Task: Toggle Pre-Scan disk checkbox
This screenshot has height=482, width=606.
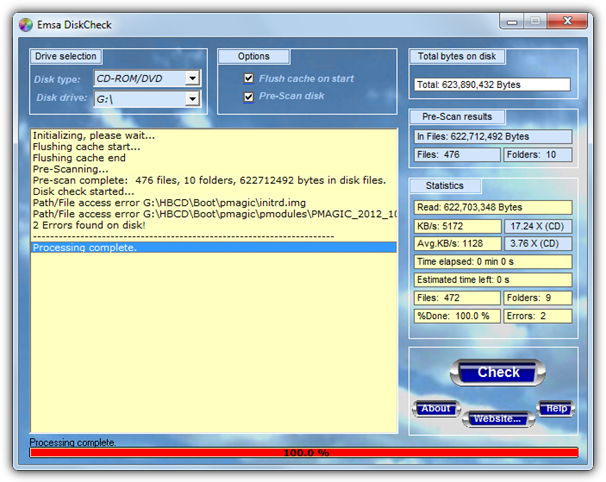Action: 249,96
